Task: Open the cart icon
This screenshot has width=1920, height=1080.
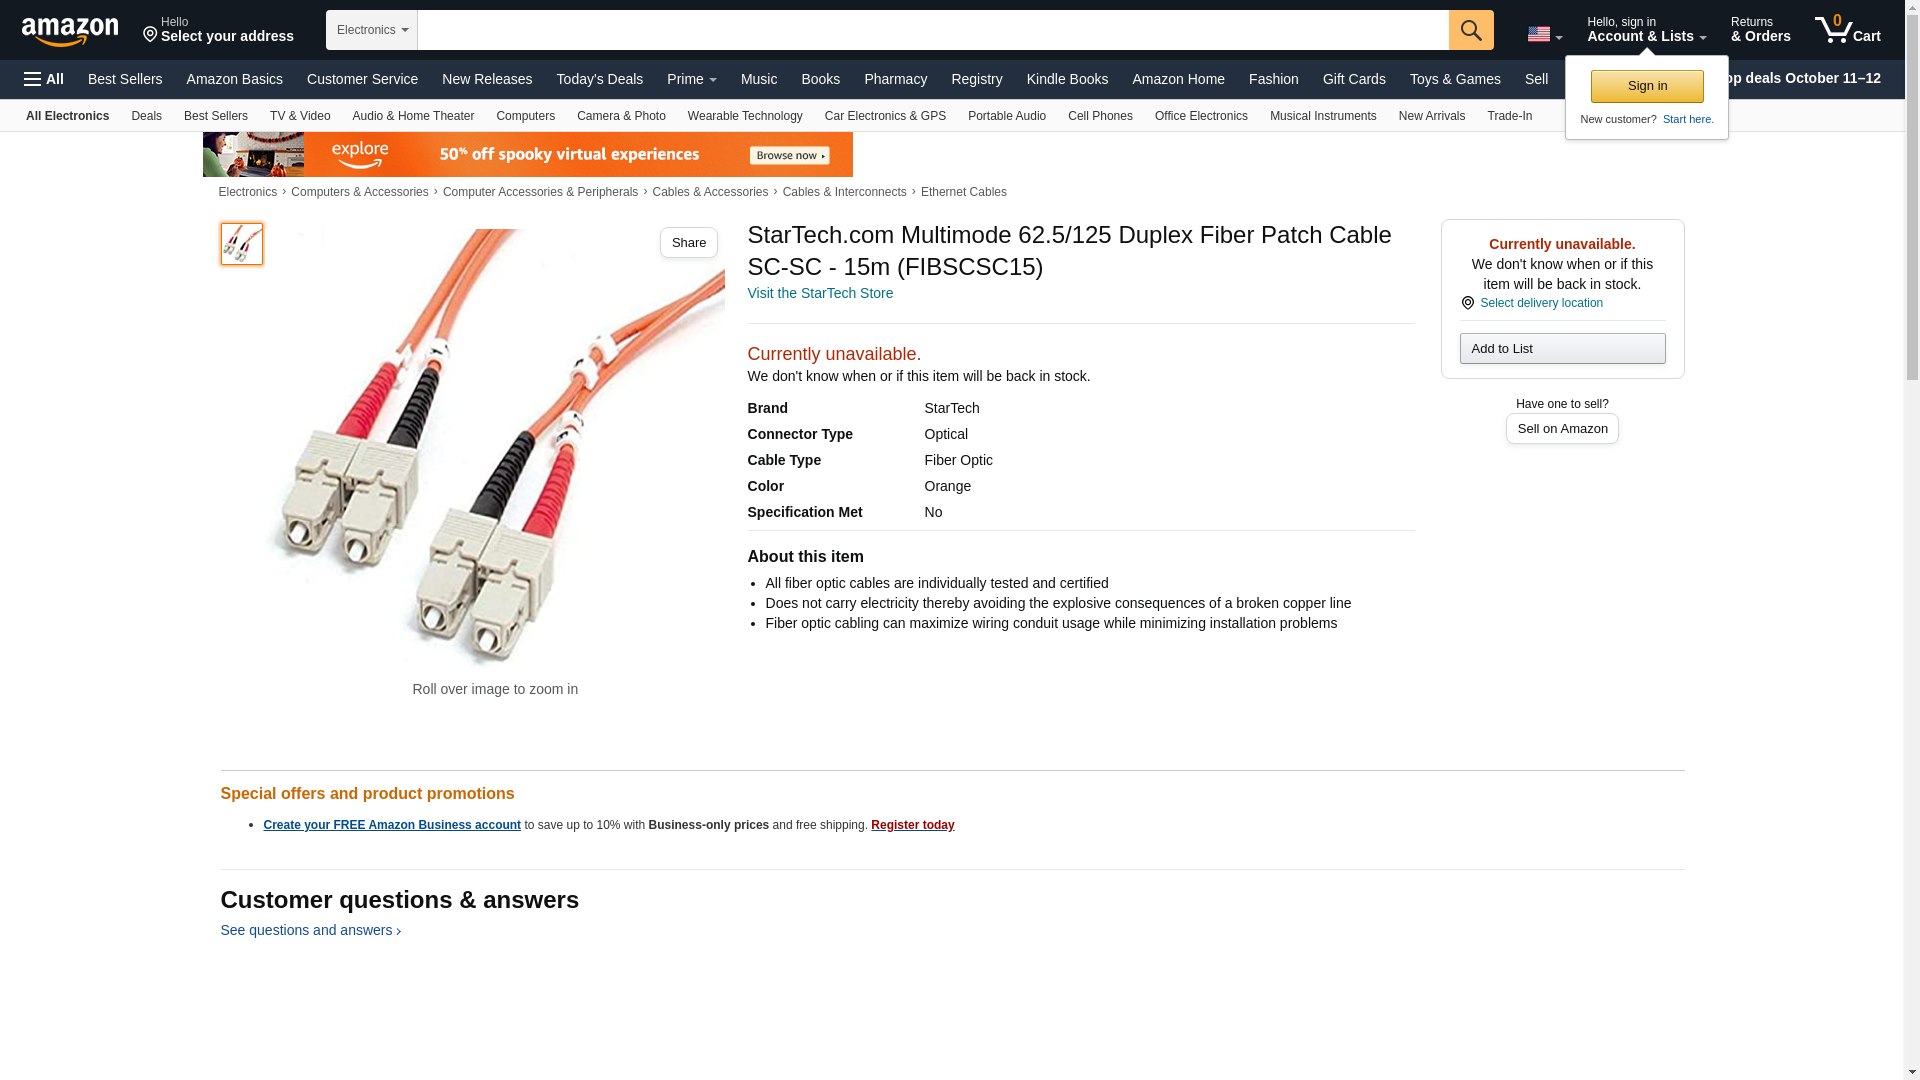Action: 1847,30
